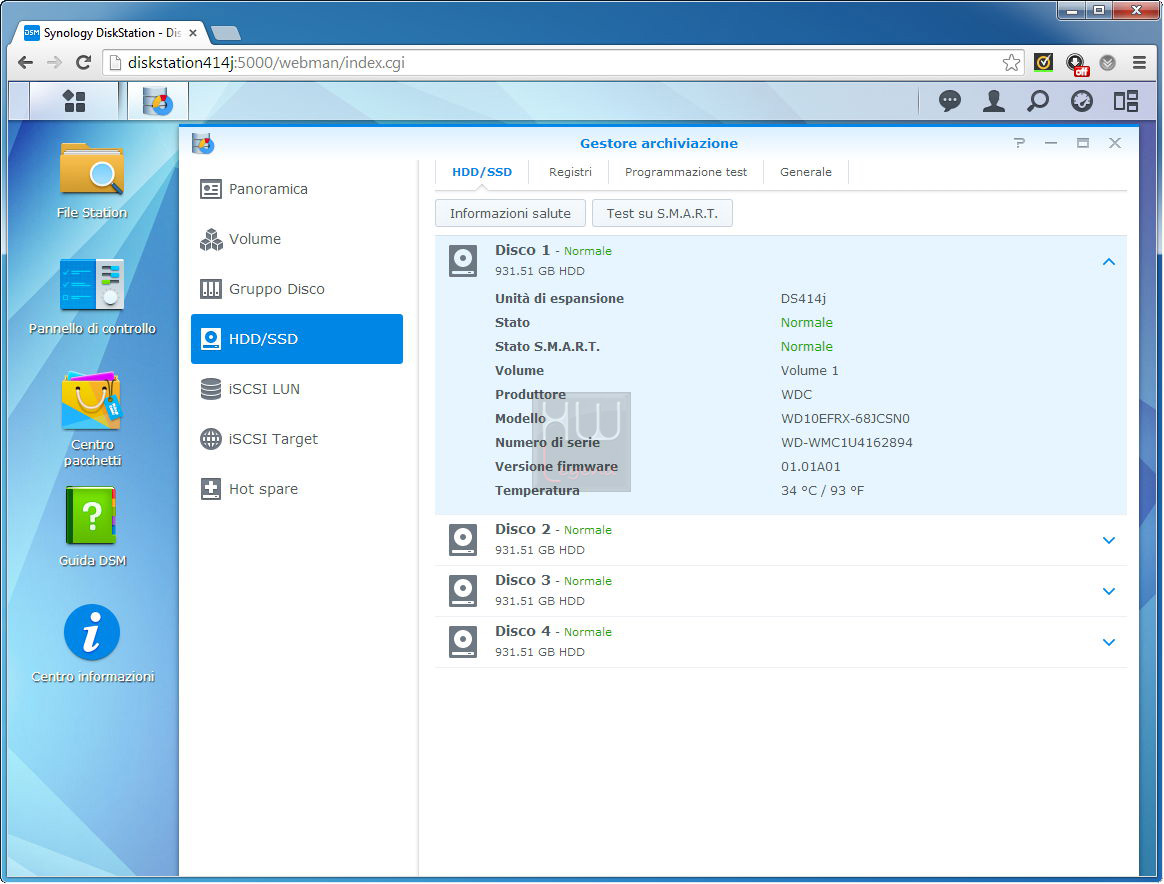The image size is (1164, 884).
Task: Click the gray Pocket-style extension icon
Action: click(x=1108, y=63)
